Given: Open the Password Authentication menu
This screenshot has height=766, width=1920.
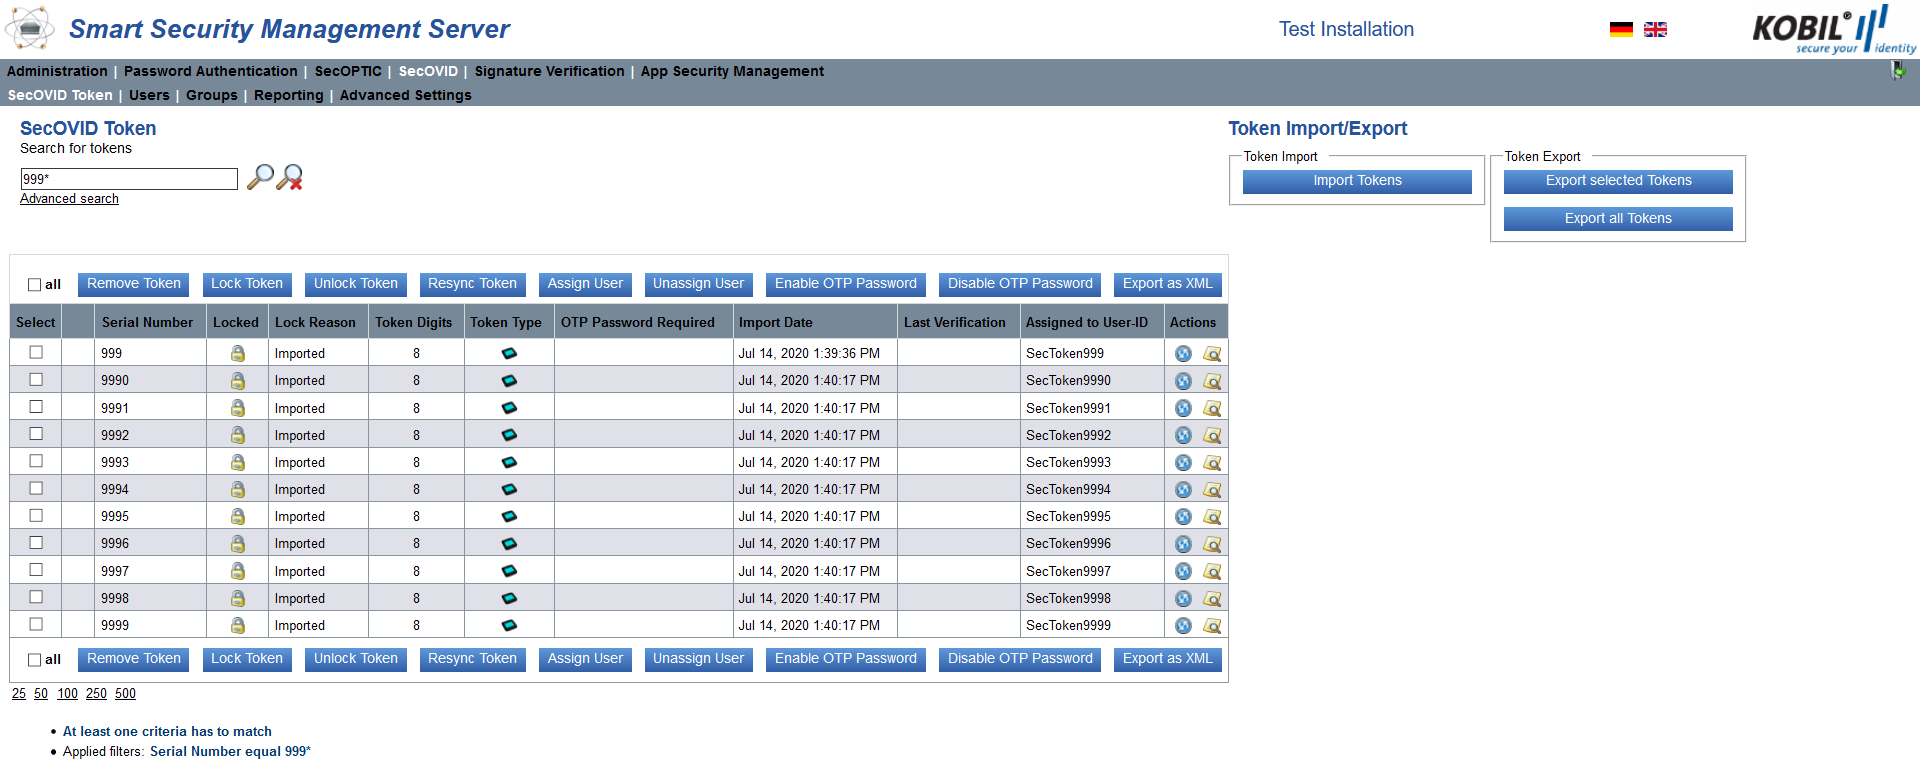Looking at the screenshot, I should pos(211,71).
